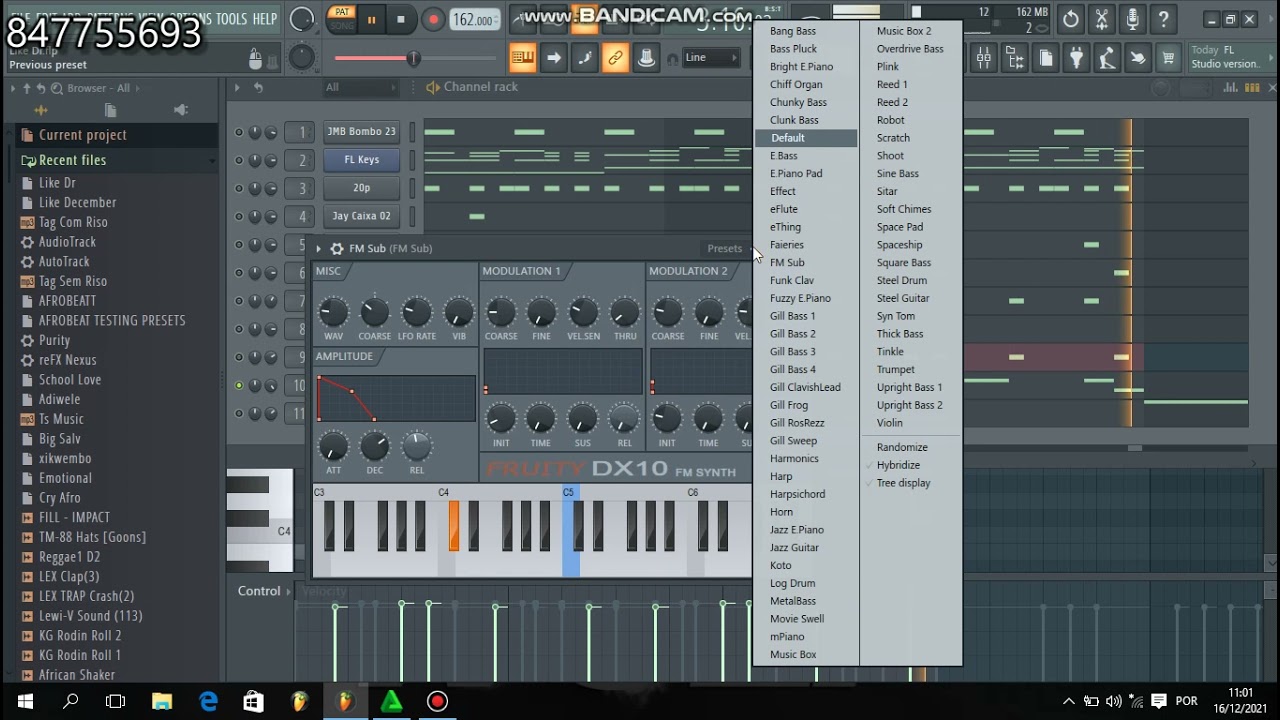Expand the FM Sub plugin menu arrow
This screenshot has width=1280, height=720.
(x=318, y=248)
